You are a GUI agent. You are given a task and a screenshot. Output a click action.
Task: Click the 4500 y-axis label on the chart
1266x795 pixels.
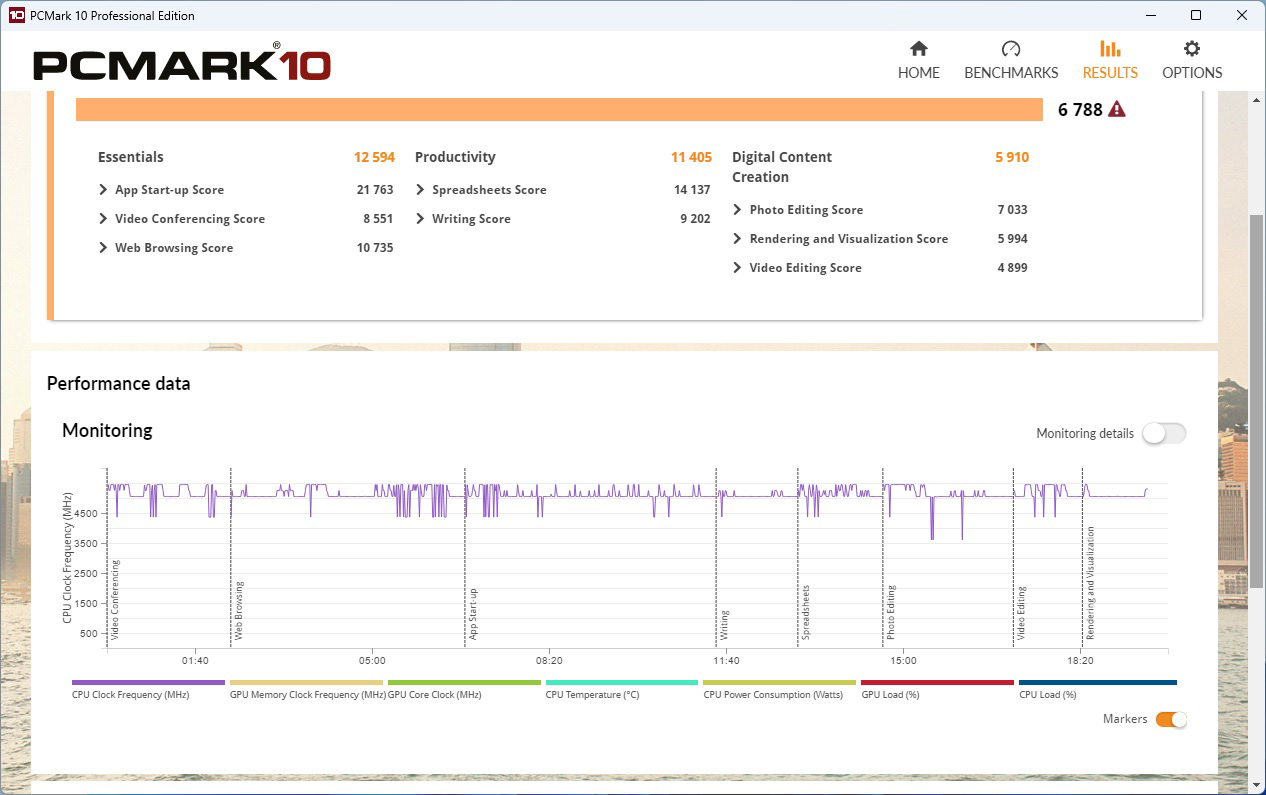click(85, 514)
